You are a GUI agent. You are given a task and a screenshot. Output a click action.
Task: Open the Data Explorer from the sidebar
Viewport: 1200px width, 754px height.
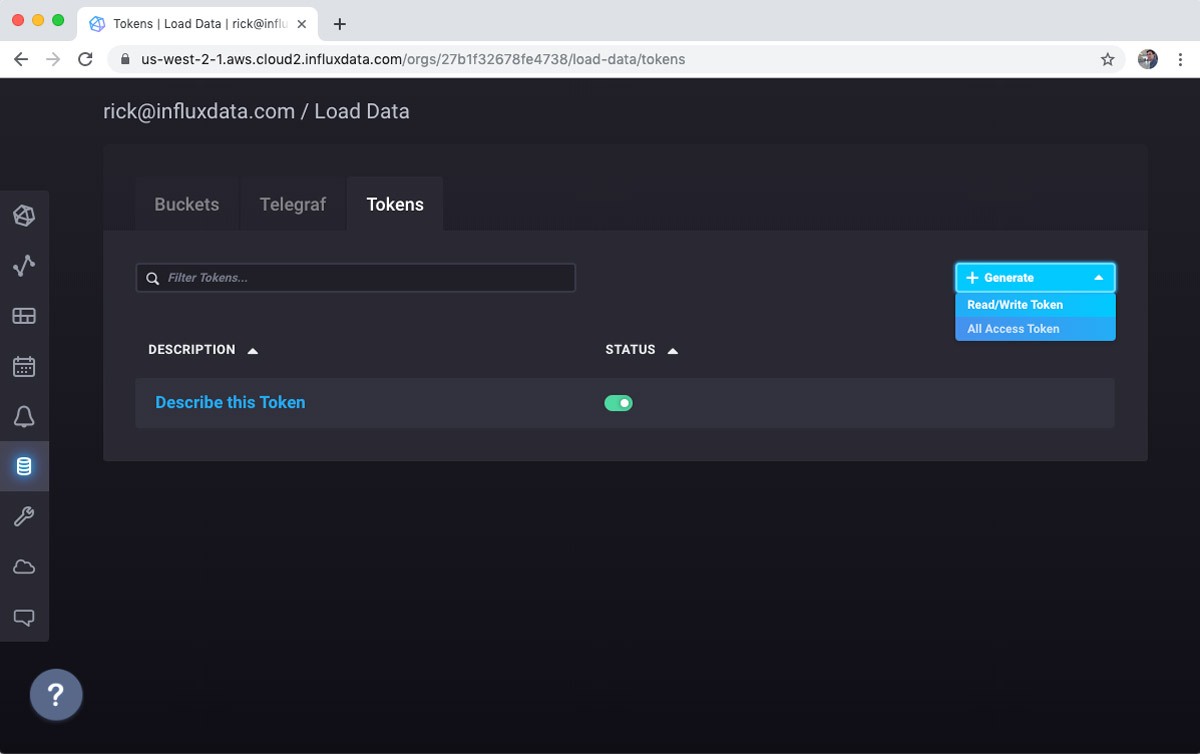tap(24, 265)
